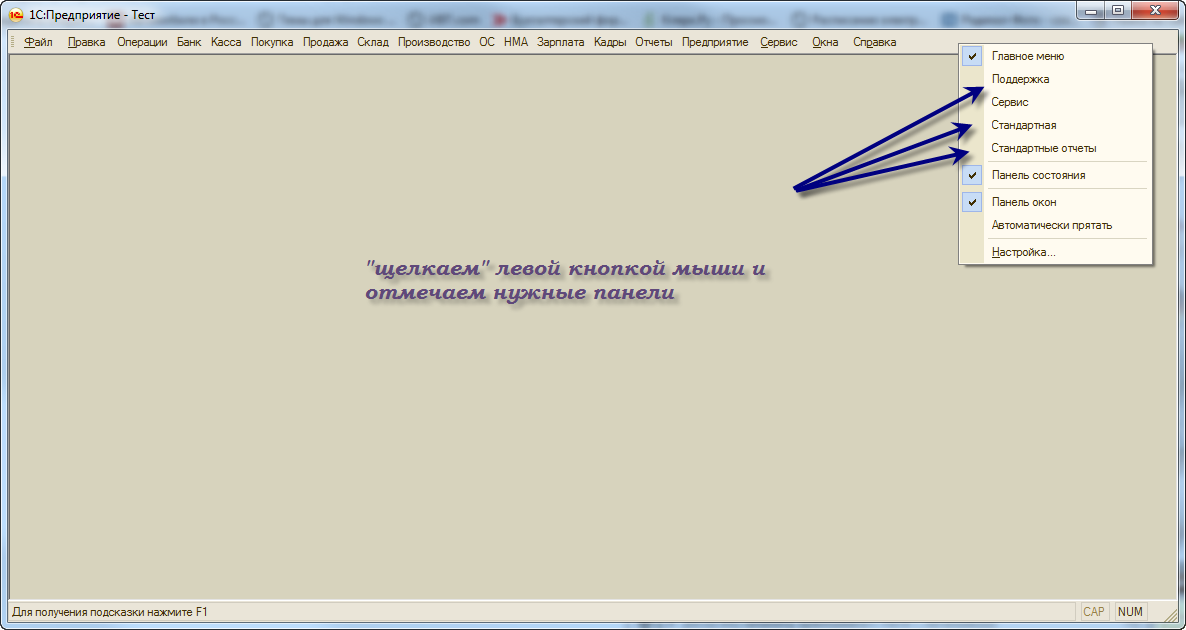Screen dimensions: 1186x630
Task: Maximize the 1С:Предприятие window
Action: tap(1118, 10)
